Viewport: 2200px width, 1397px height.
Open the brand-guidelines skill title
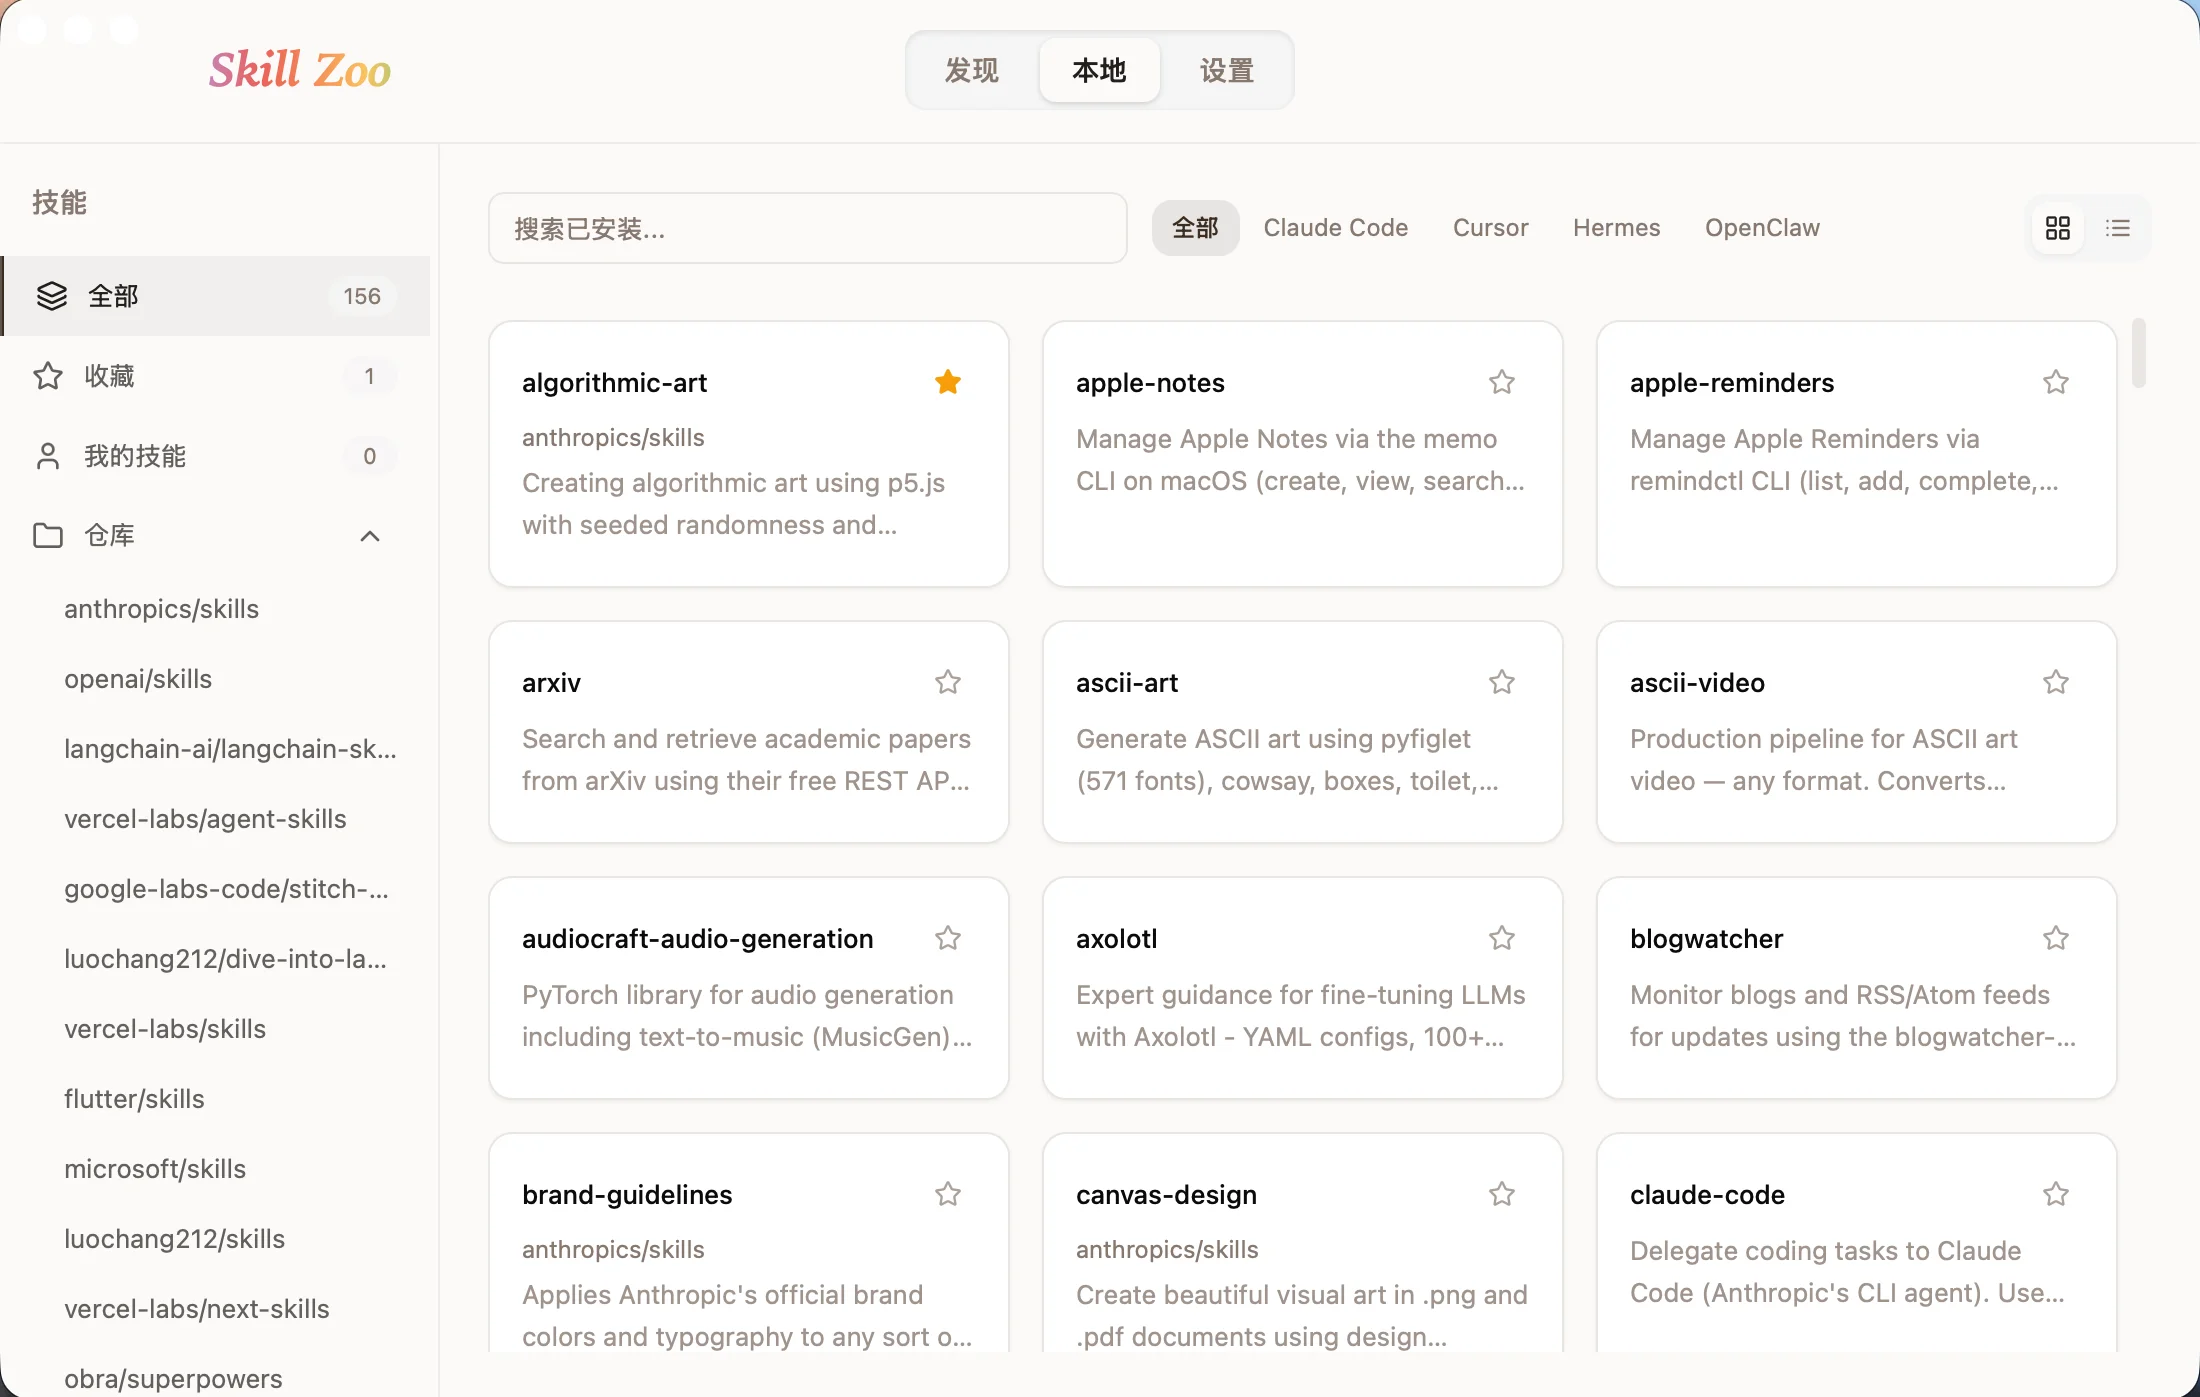(x=627, y=1195)
